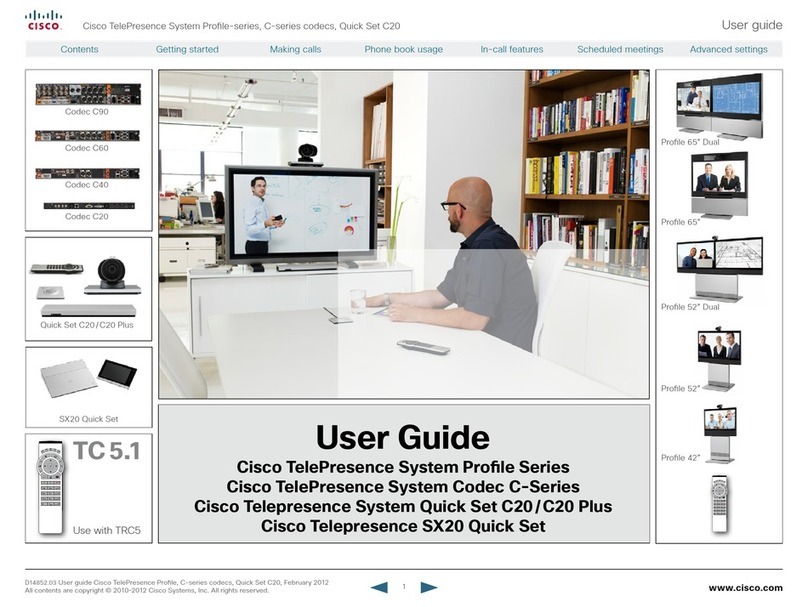
Task: Open the Profile 65" single-screen thumbnail
Action: tap(719, 185)
